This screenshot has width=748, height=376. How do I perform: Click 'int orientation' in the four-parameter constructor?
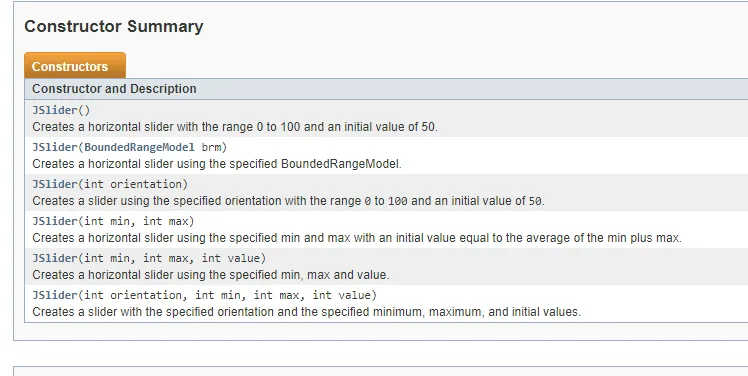pyautogui.click(x=133, y=295)
